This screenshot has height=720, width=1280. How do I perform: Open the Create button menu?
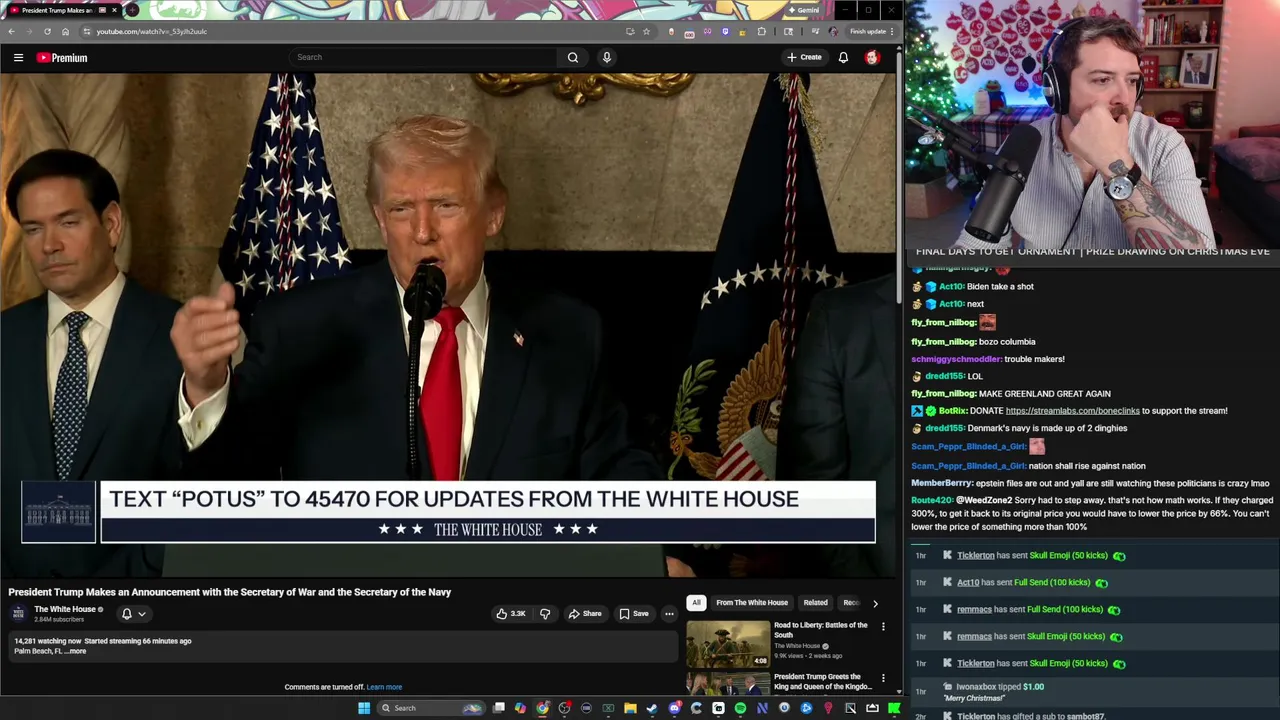[804, 57]
